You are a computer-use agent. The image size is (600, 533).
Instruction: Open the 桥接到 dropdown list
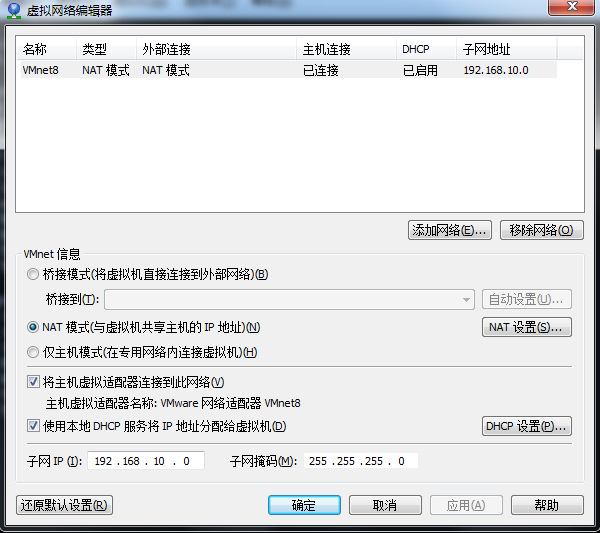coord(289,299)
